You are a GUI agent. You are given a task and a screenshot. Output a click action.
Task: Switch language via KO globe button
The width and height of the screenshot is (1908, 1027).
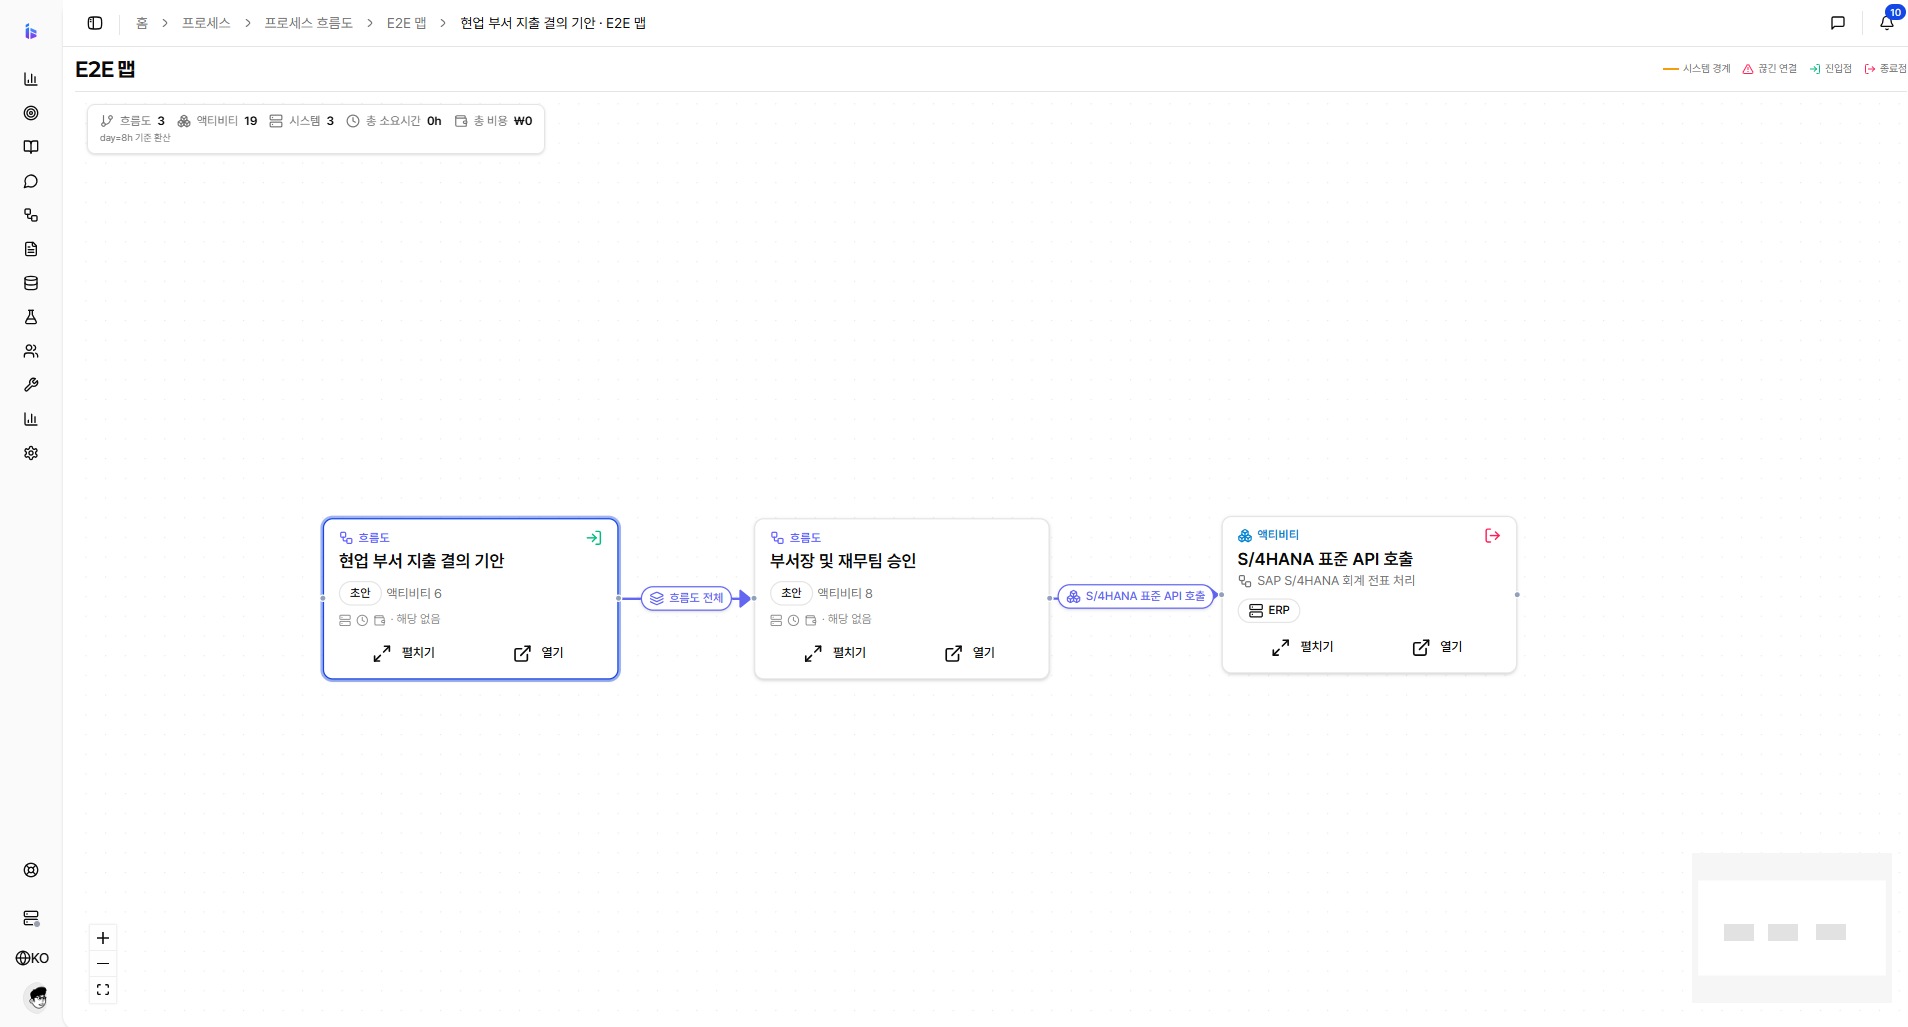32,958
